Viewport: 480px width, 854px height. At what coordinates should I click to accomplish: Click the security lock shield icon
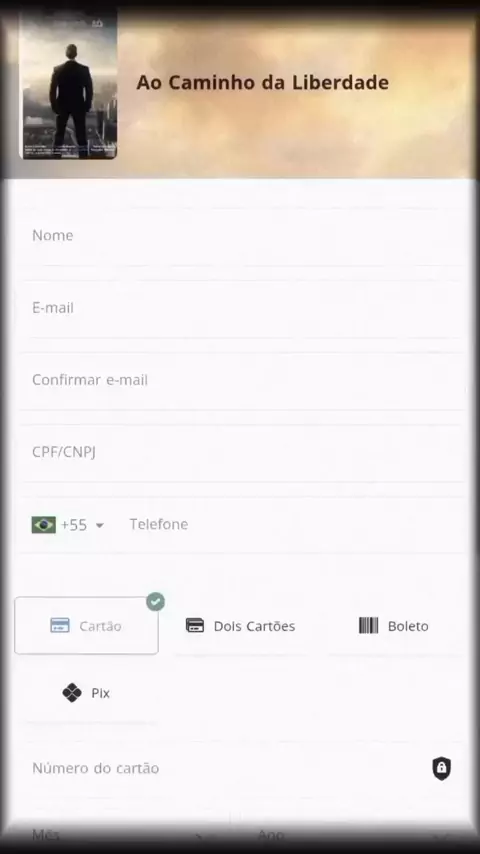click(x=441, y=768)
